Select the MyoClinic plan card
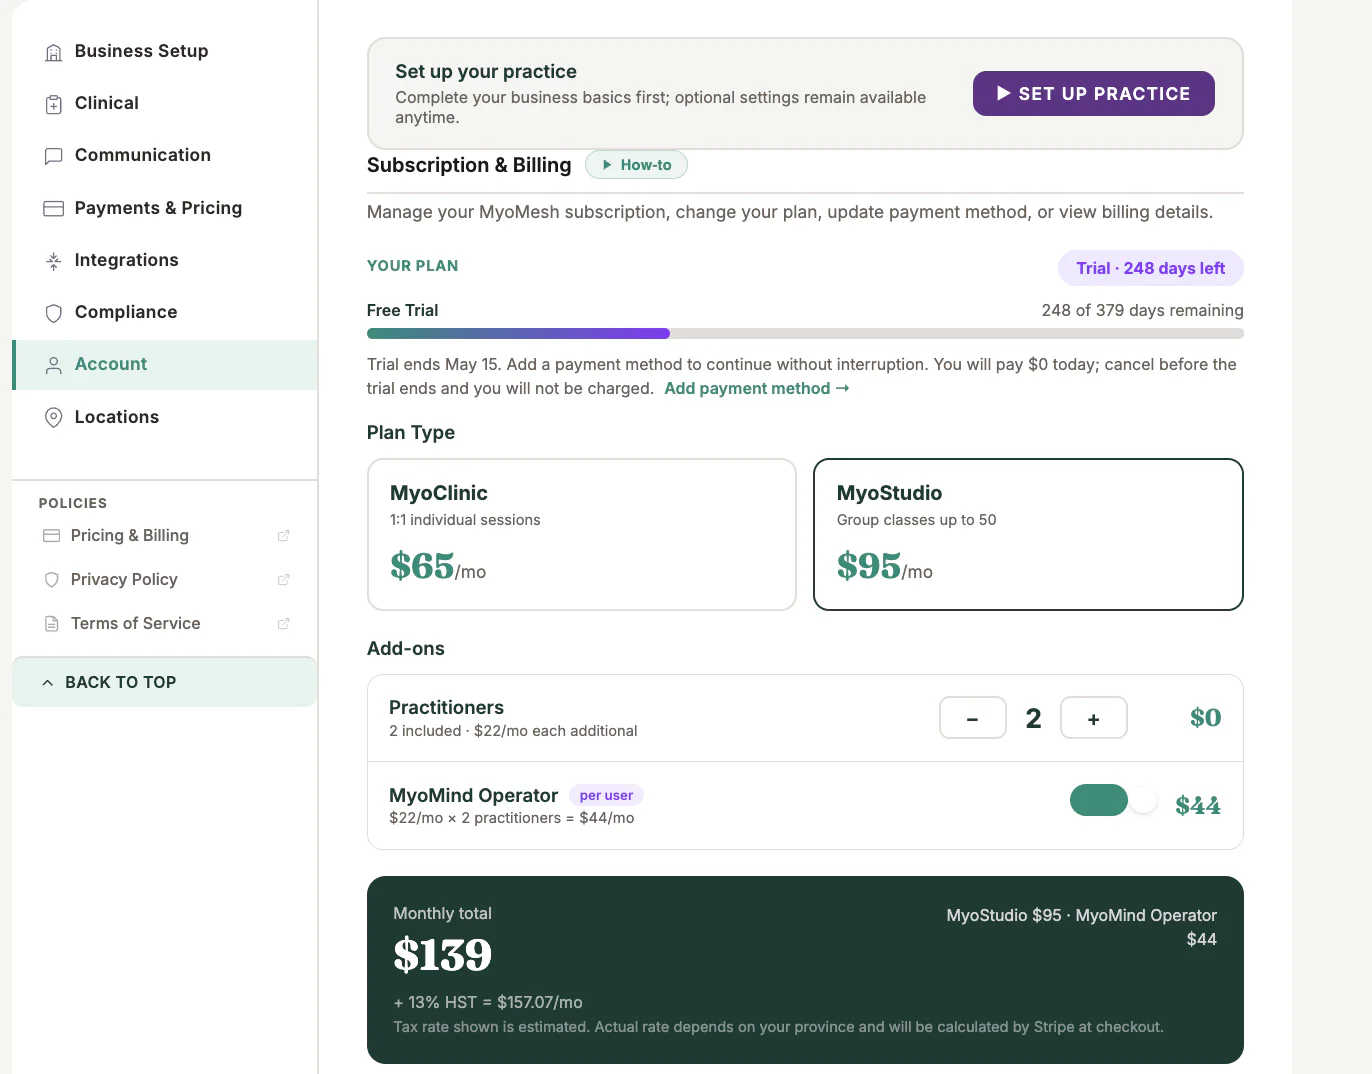1372x1074 pixels. pos(582,534)
